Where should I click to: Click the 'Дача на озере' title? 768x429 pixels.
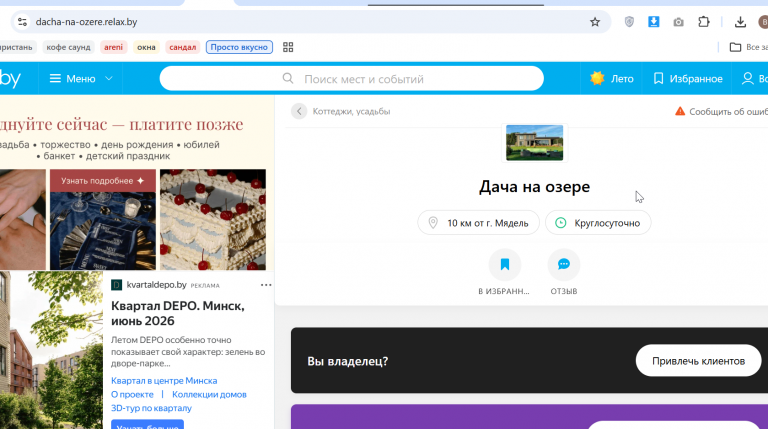point(534,187)
